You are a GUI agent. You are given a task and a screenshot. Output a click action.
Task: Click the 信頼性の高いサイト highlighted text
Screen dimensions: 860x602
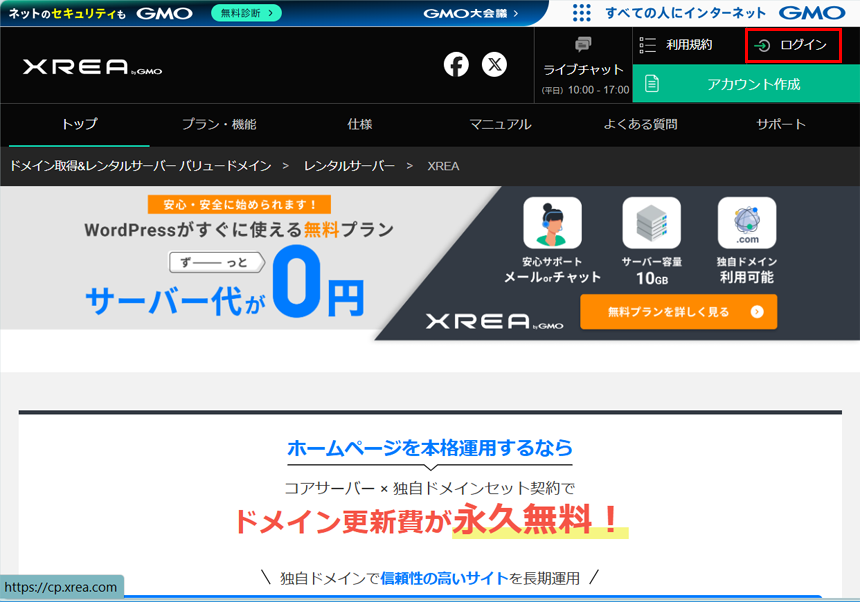[445, 578]
